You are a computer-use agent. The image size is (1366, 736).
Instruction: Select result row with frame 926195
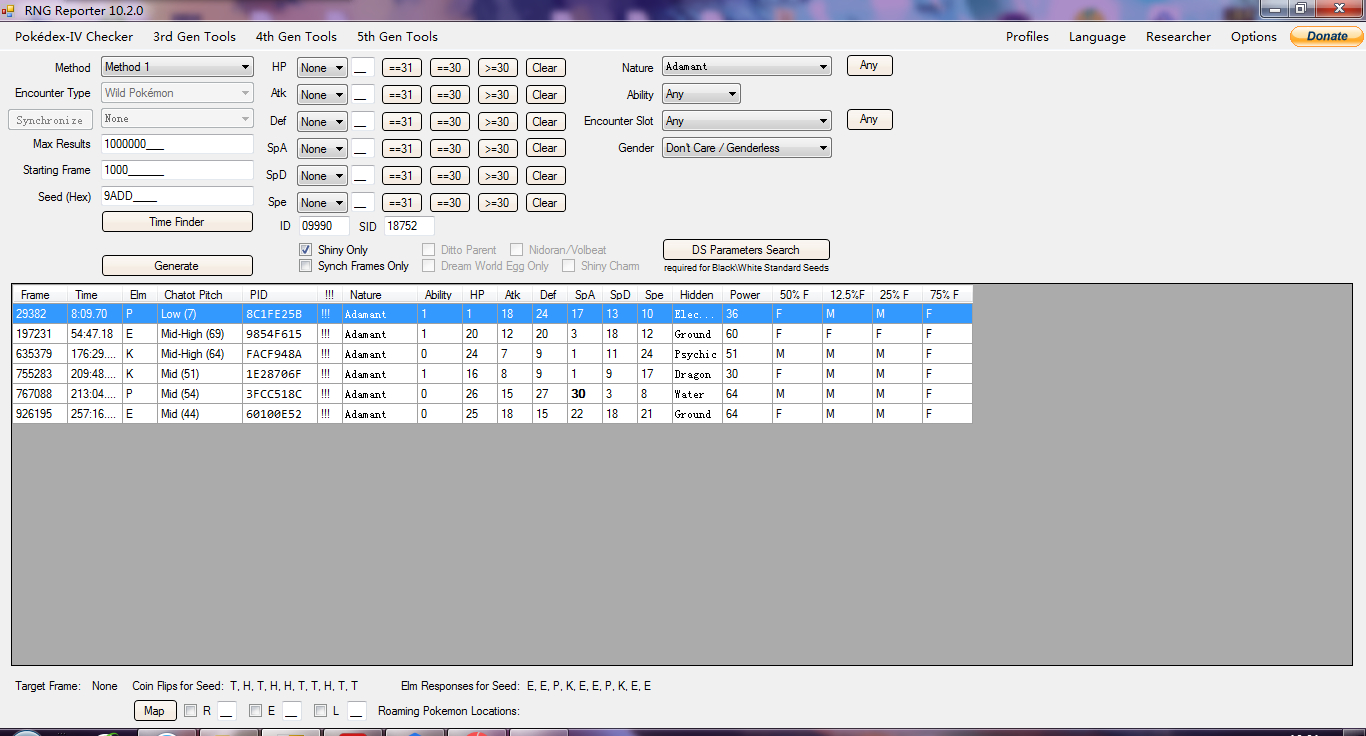(x=492, y=414)
